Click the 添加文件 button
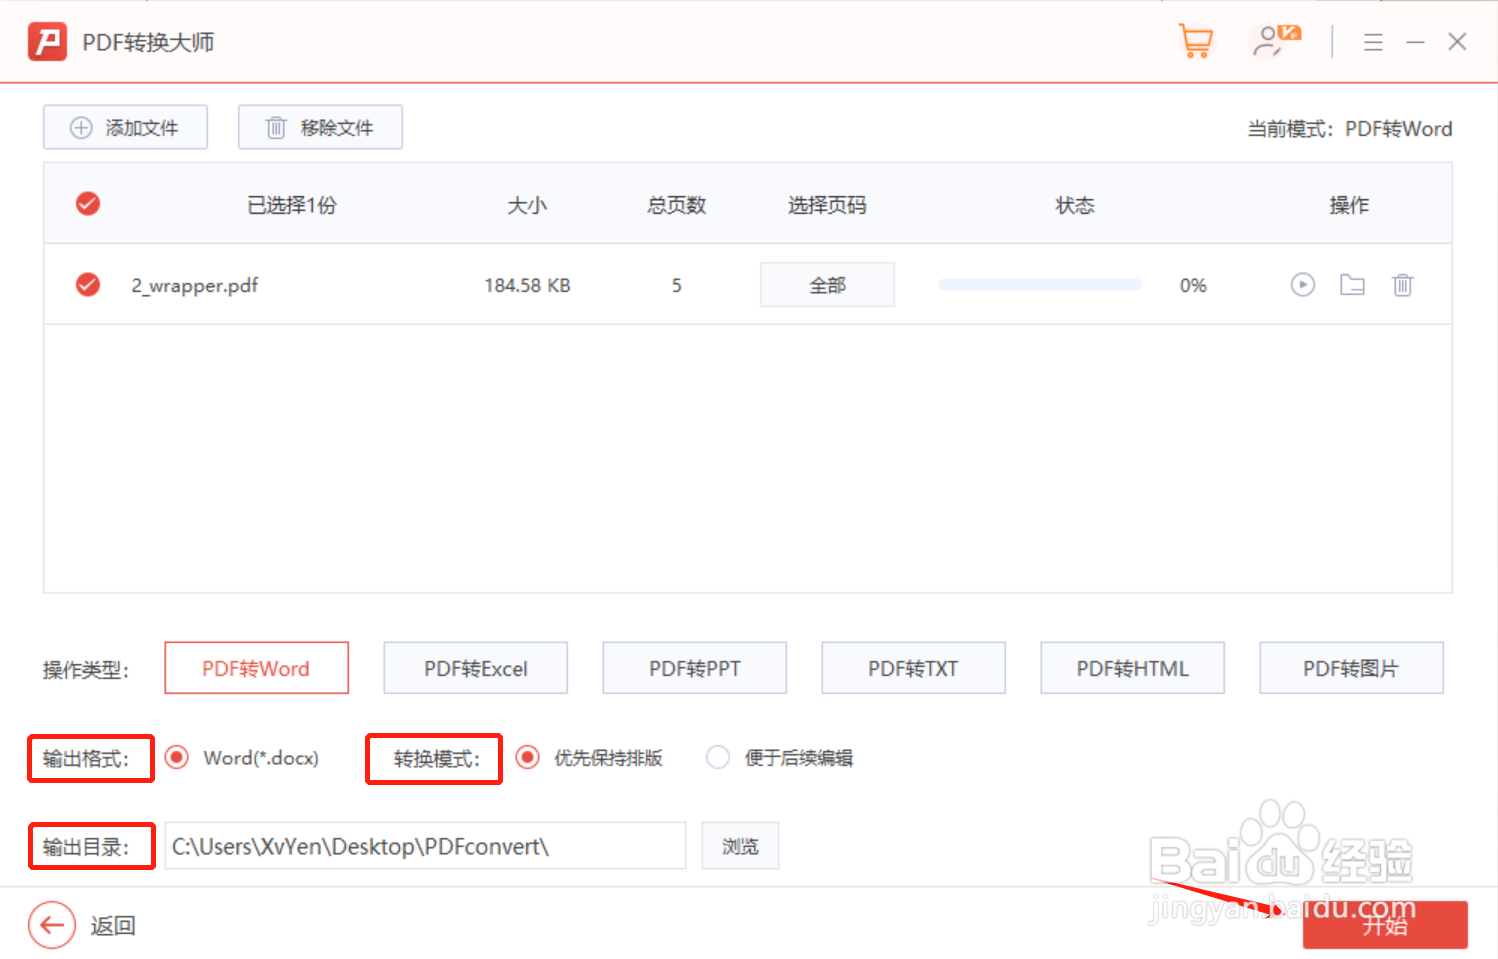The height and width of the screenshot is (959, 1498). click(x=125, y=127)
